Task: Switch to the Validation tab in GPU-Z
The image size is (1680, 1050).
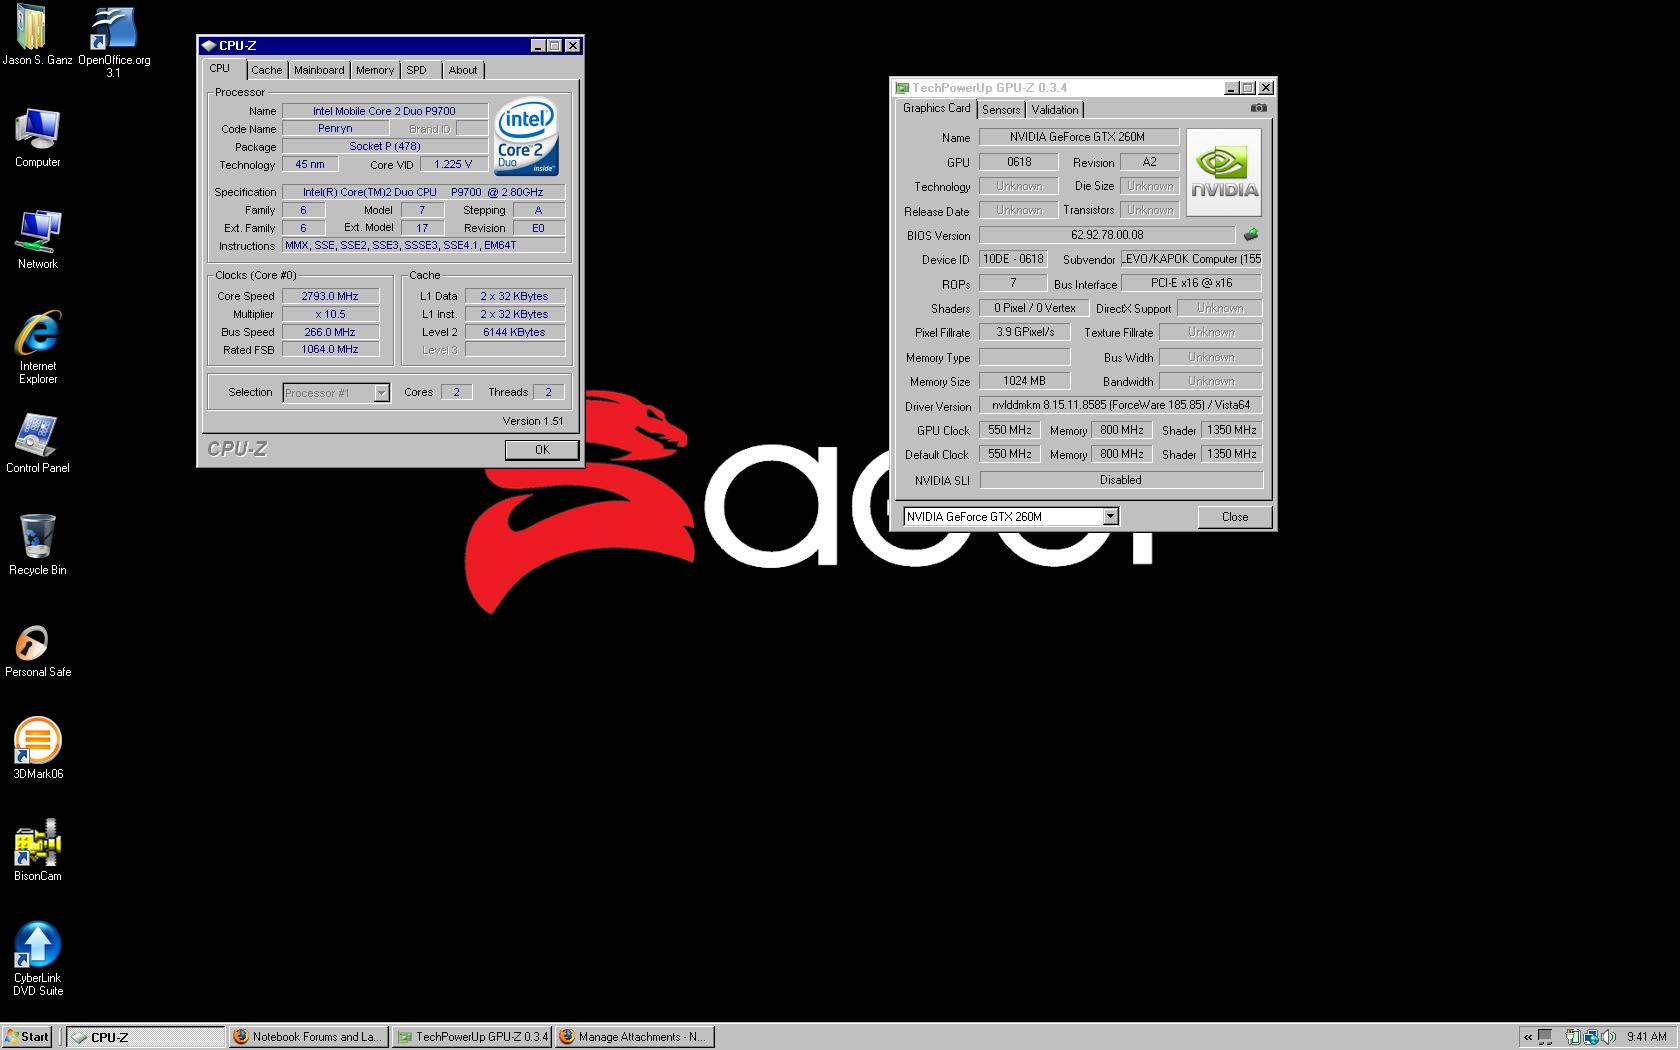Action: [1055, 110]
